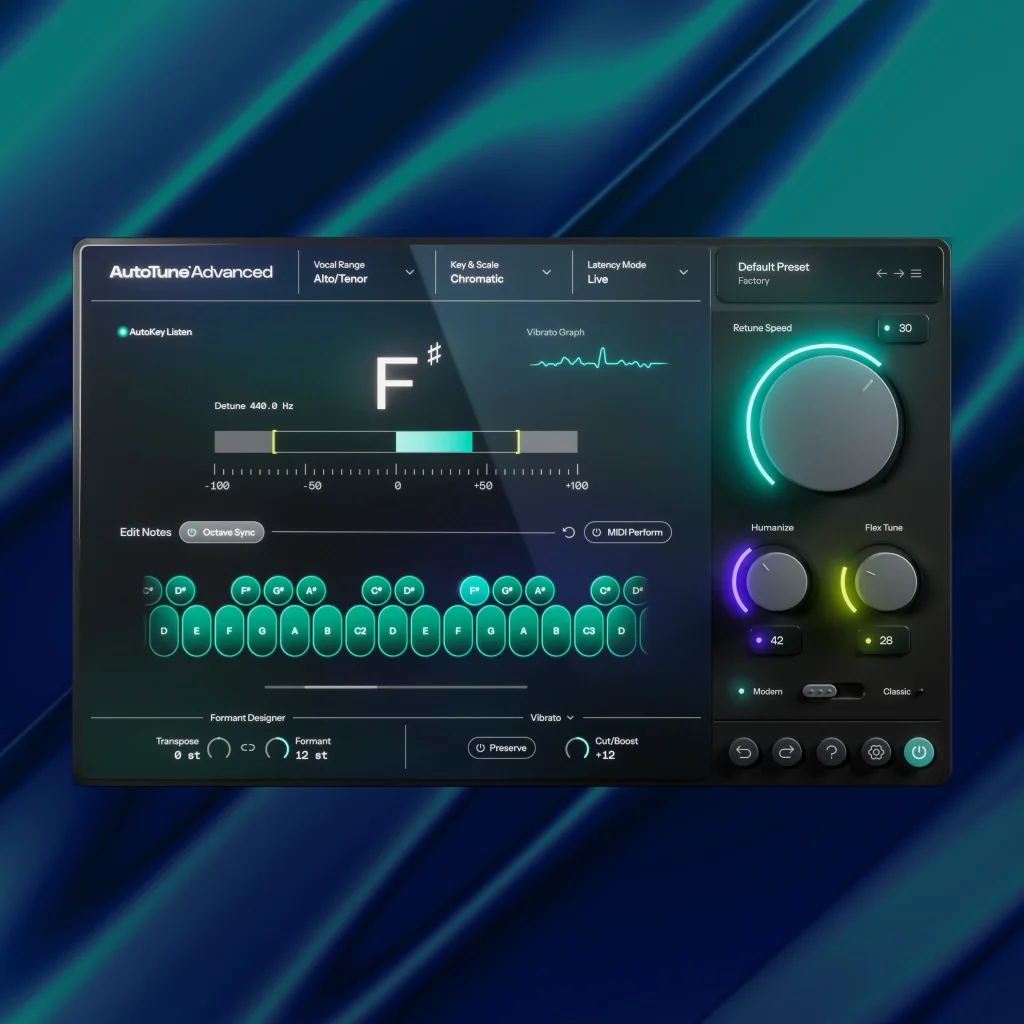Open help with the question mark icon
This screenshot has height=1024, width=1024.
coord(831,752)
